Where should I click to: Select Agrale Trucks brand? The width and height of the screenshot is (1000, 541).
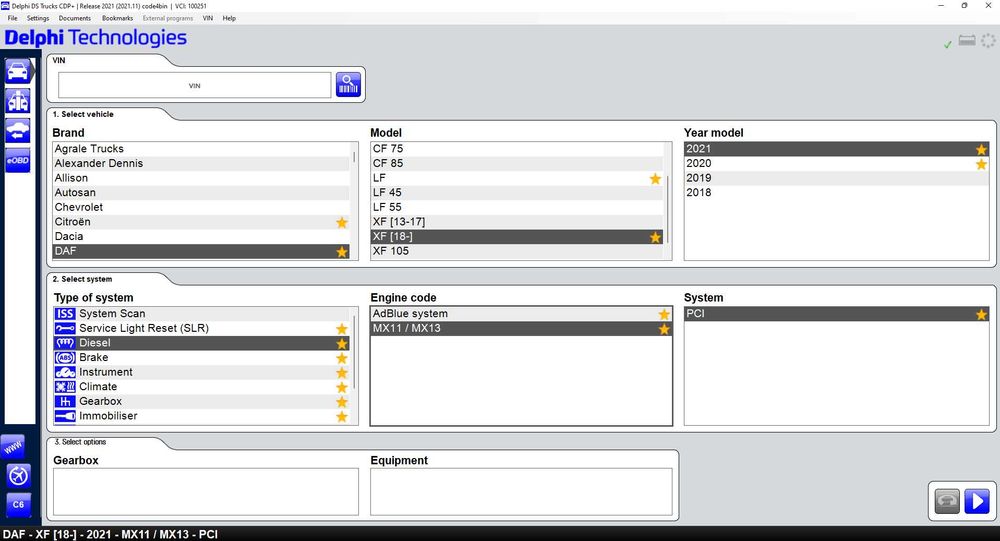click(x=202, y=149)
